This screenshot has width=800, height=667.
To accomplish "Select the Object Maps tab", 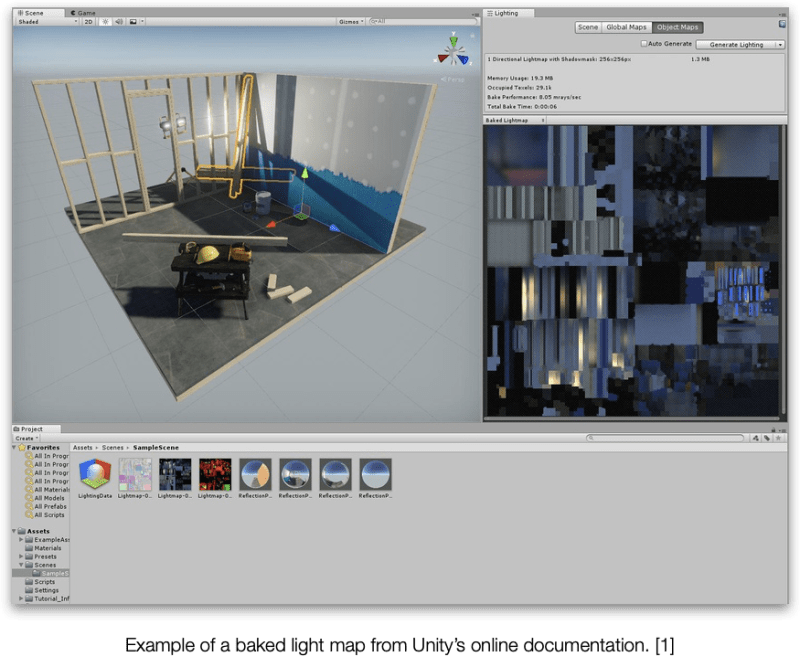I will click(677, 27).
